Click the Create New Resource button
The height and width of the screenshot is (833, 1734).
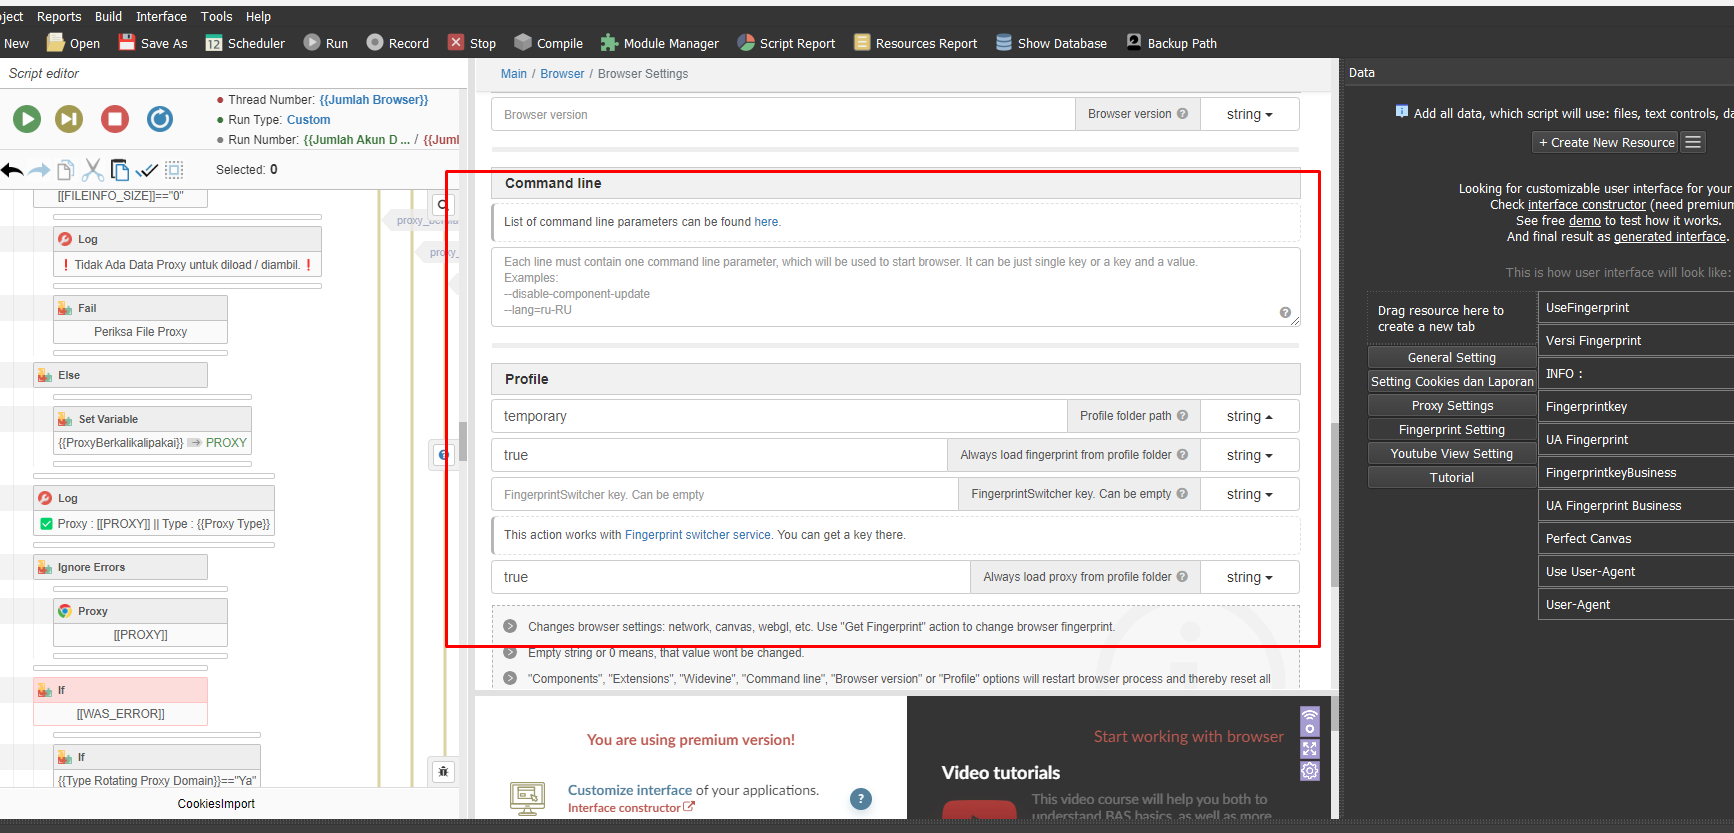[x=1605, y=142]
